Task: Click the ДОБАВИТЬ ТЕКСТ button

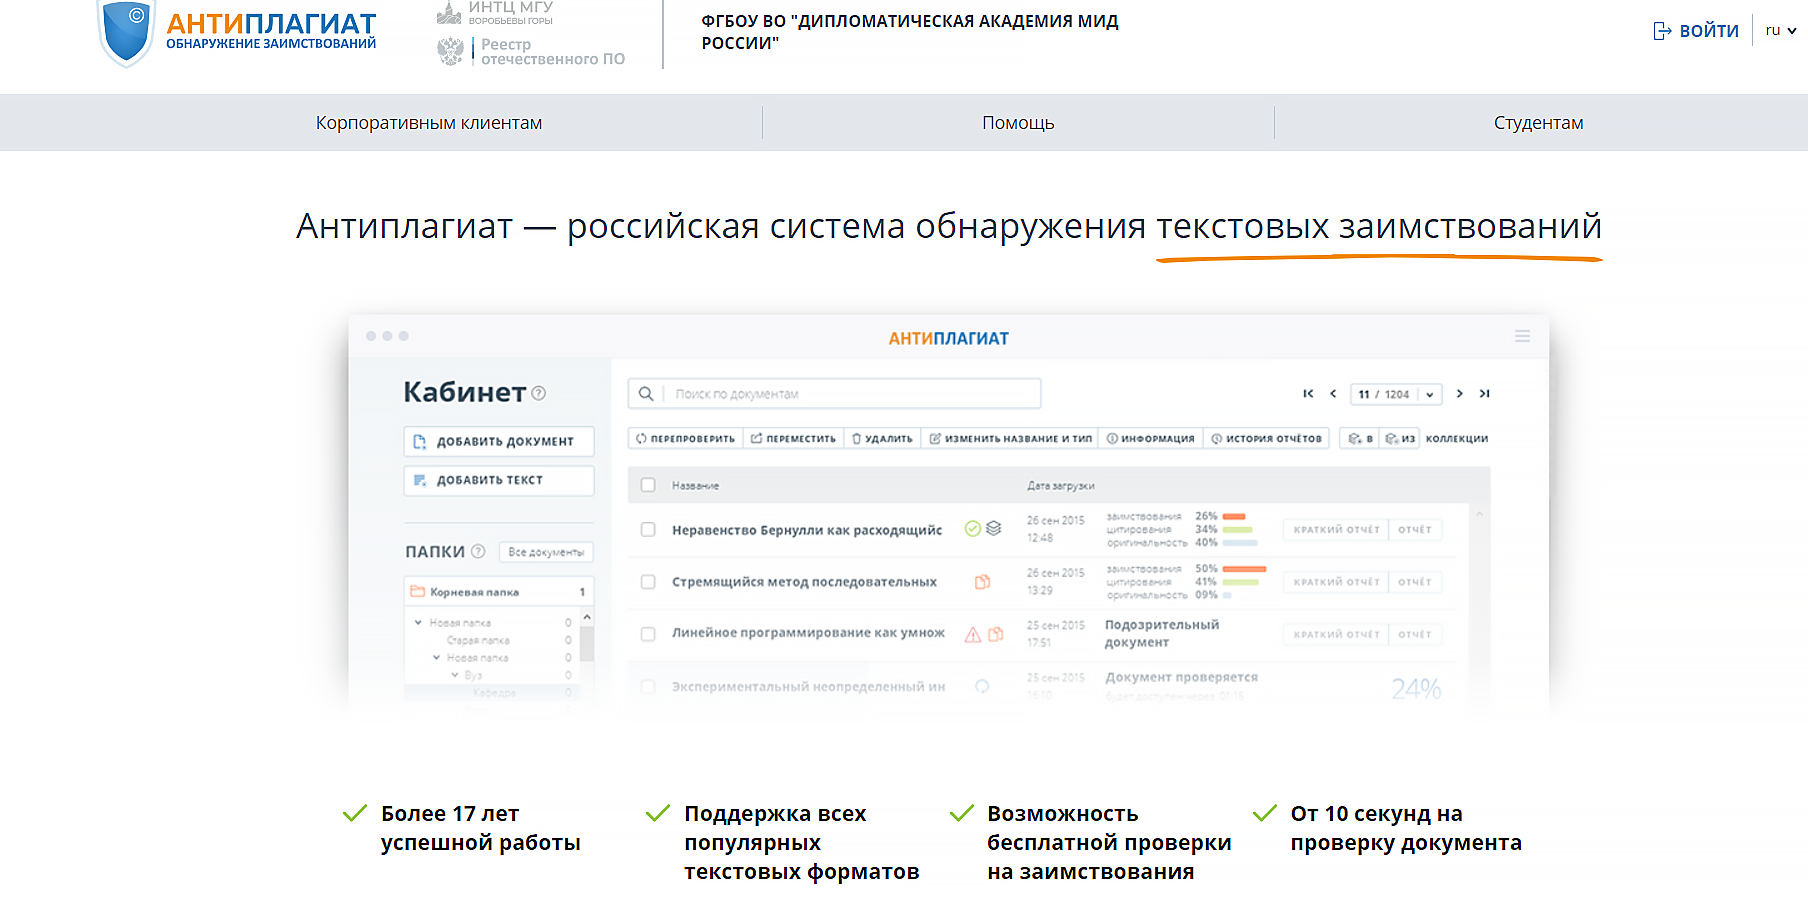Action: (499, 480)
